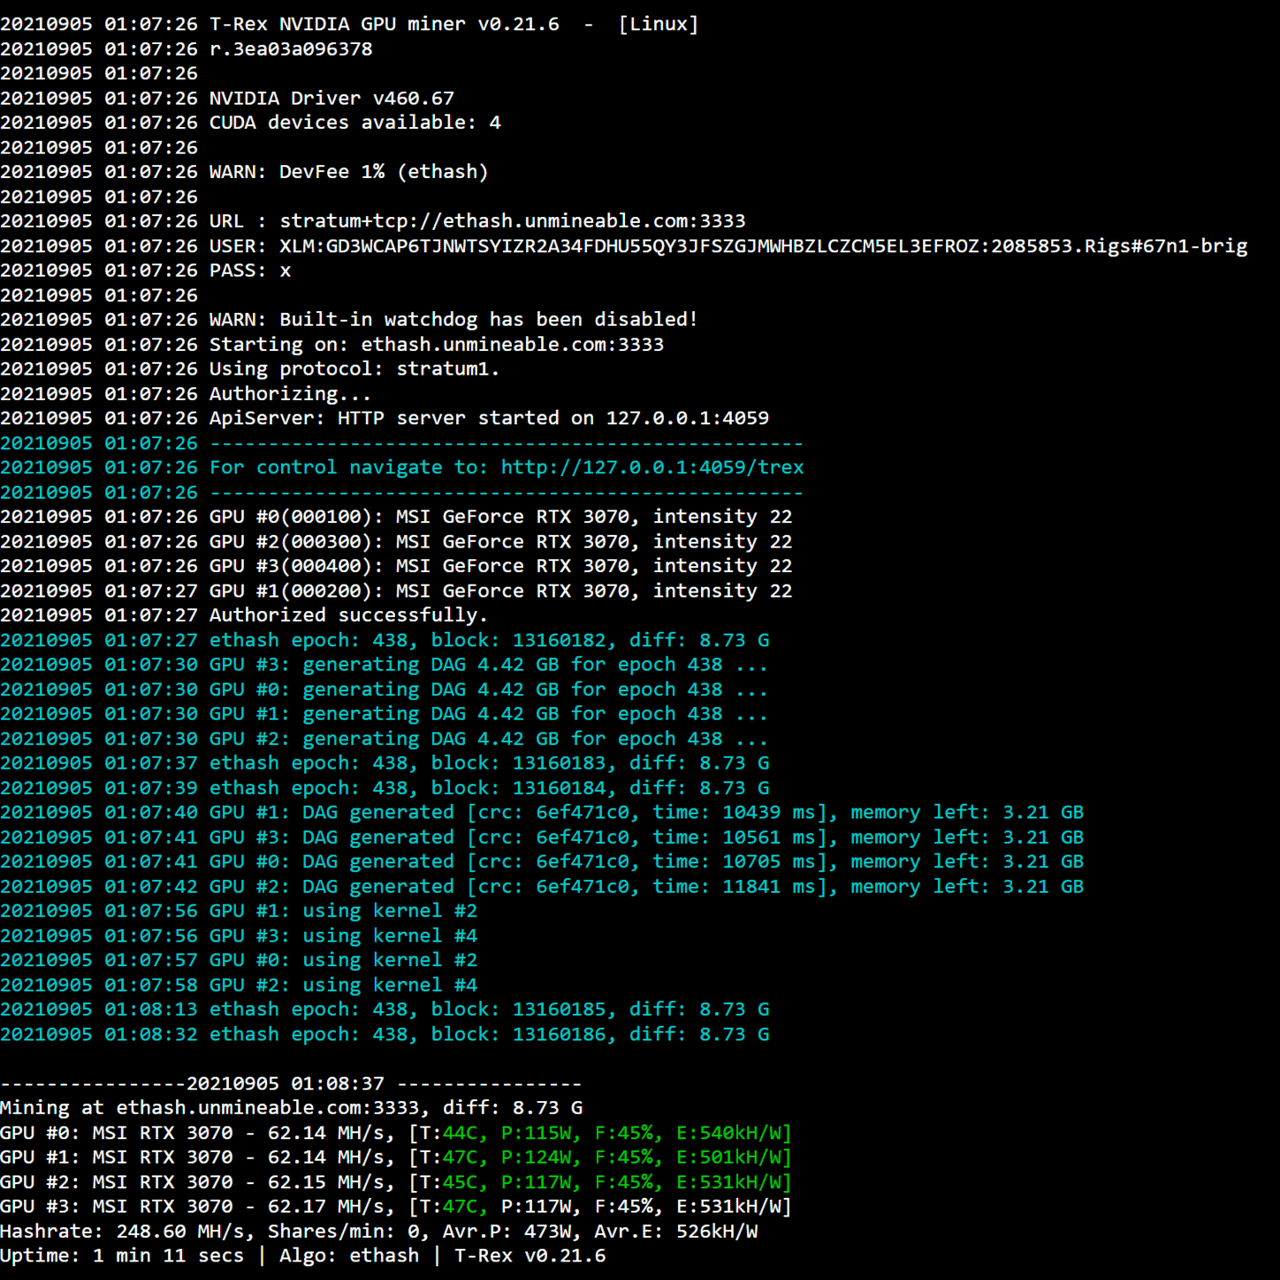Click "Starting on: ethash.unmineable.com:3333" line

tap(436, 345)
